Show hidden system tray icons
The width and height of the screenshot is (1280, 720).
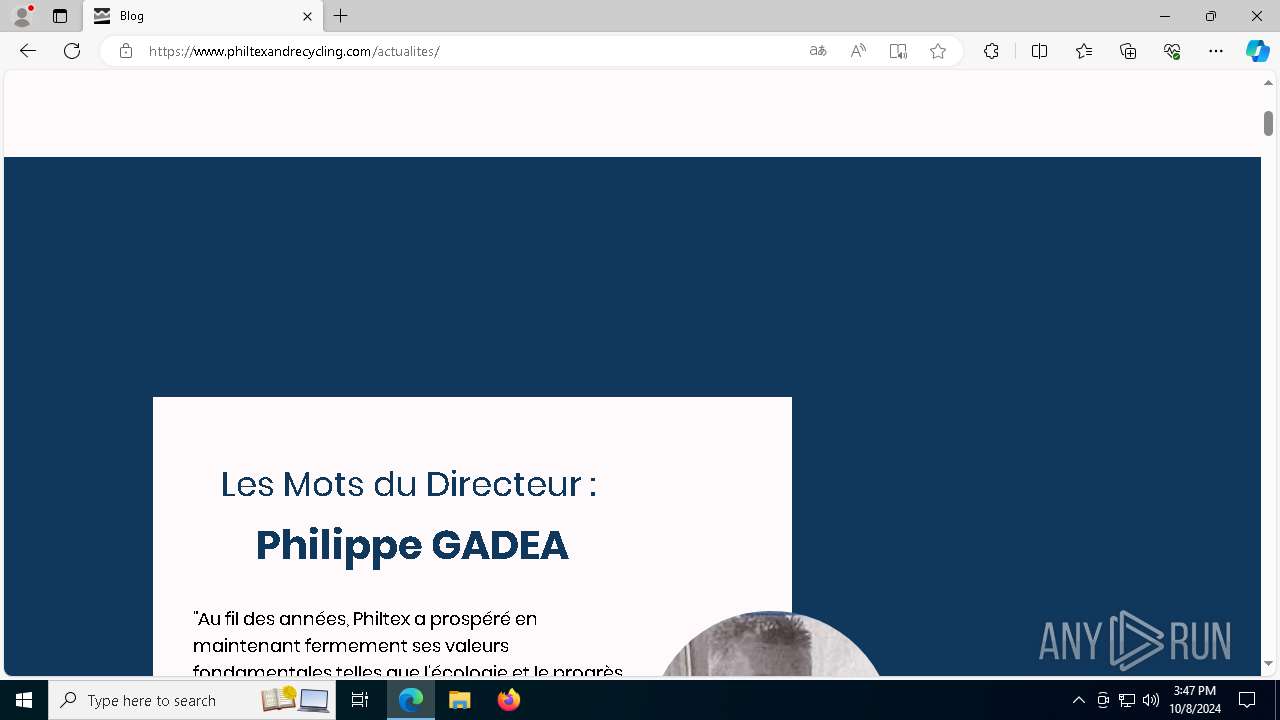coord(1079,700)
